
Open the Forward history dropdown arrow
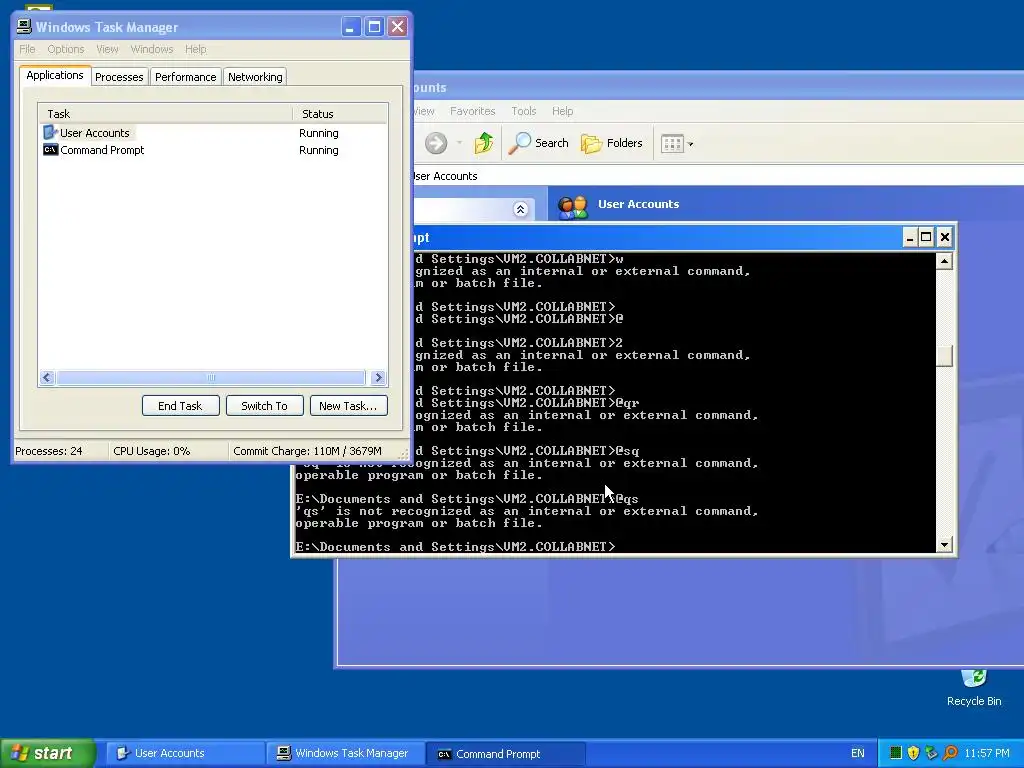tap(459, 143)
